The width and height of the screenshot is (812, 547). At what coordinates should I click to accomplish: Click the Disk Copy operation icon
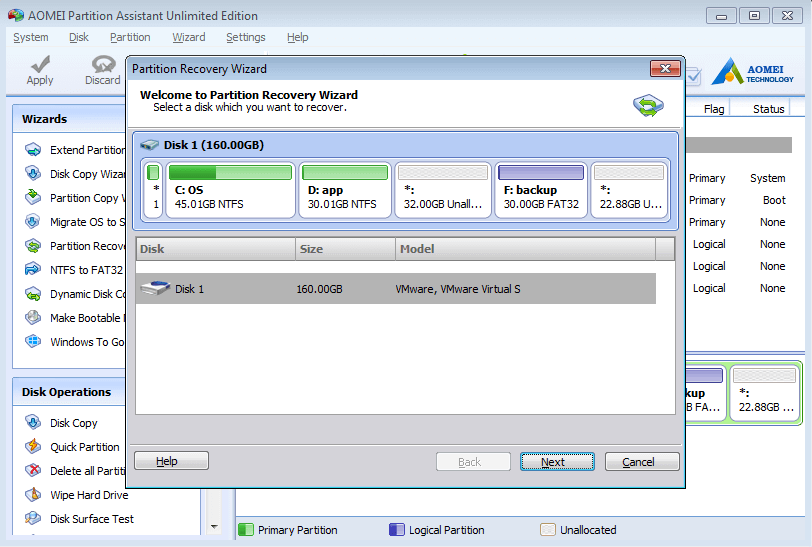click(33, 423)
